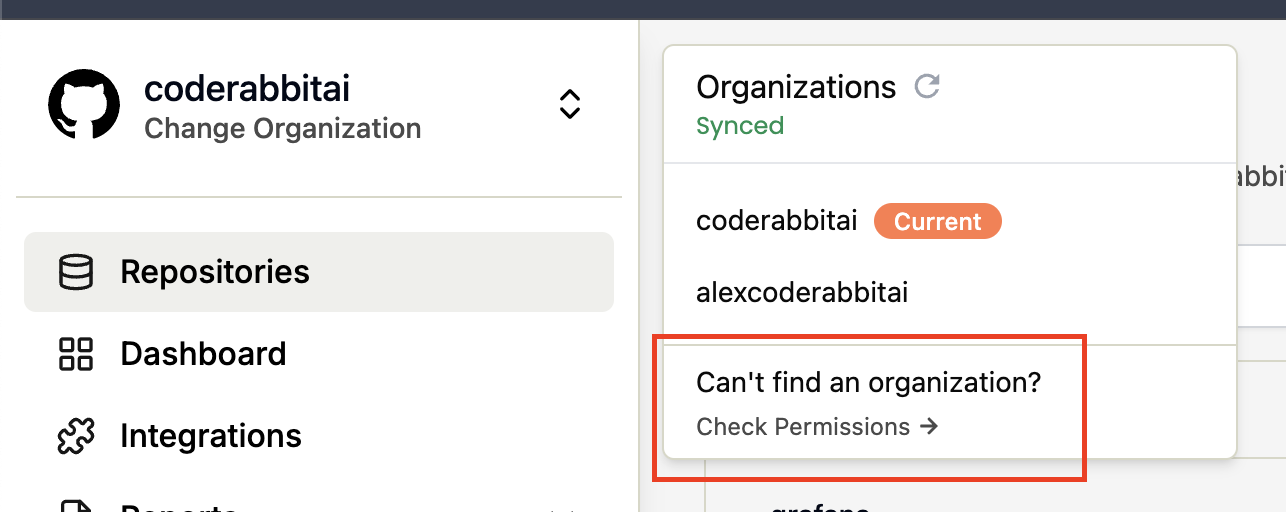1286x512 pixels.
Task: Click the Dashboard grid icon
Action: 77,354
